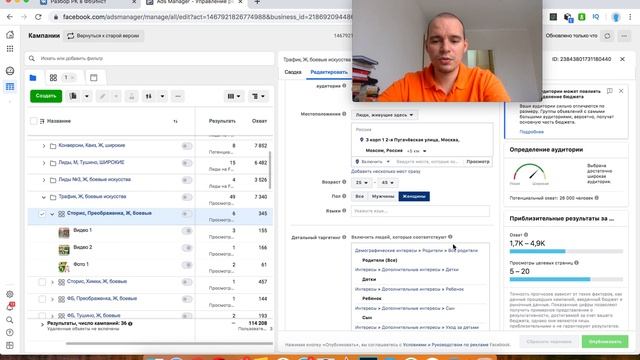The image size is (640, 360).
Task: Click the Языки input field
Action: coord(420,211)
